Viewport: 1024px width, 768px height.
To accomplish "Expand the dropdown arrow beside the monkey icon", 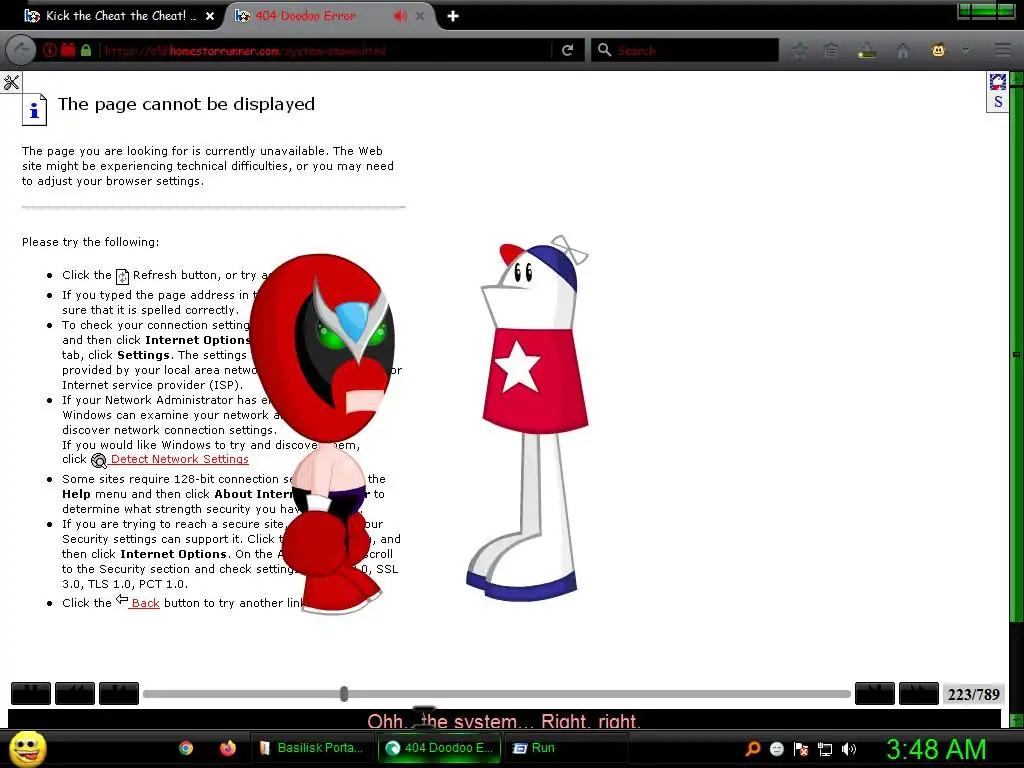I will pos(966,50).
